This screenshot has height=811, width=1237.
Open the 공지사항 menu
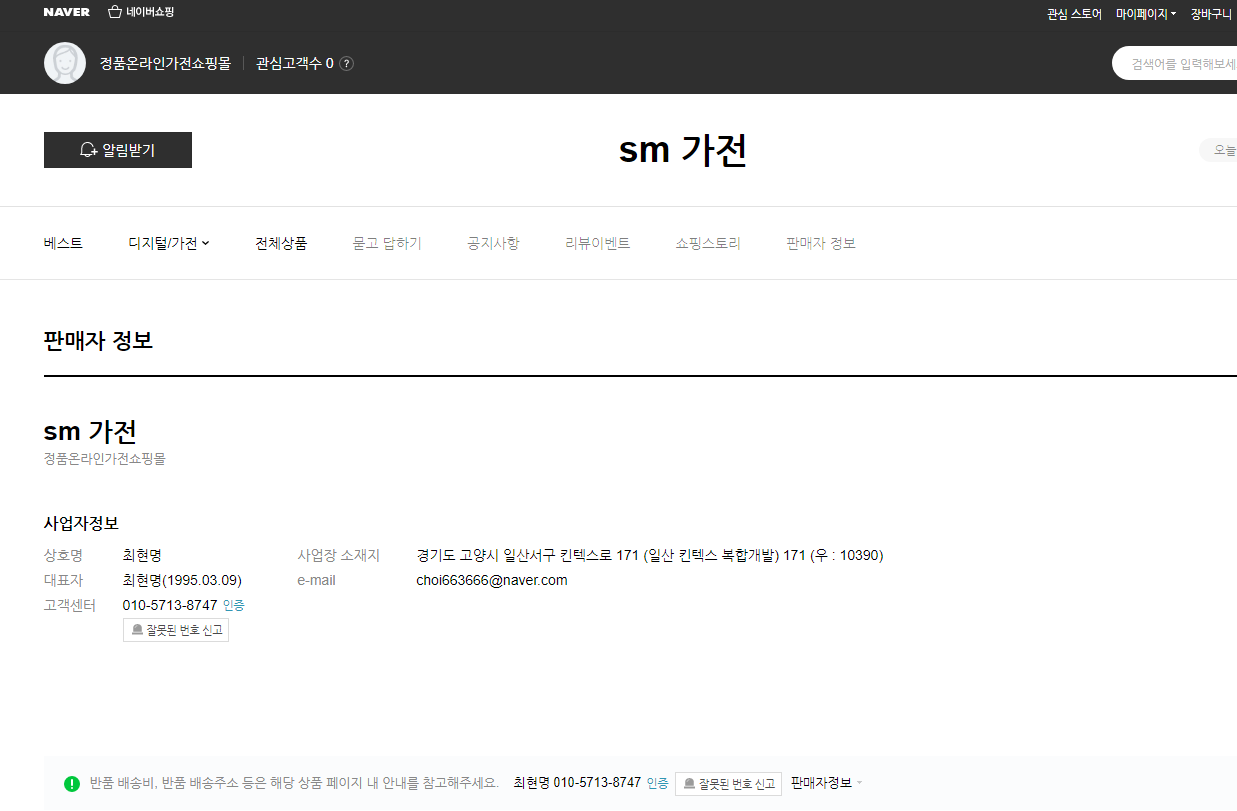[493, 243]
